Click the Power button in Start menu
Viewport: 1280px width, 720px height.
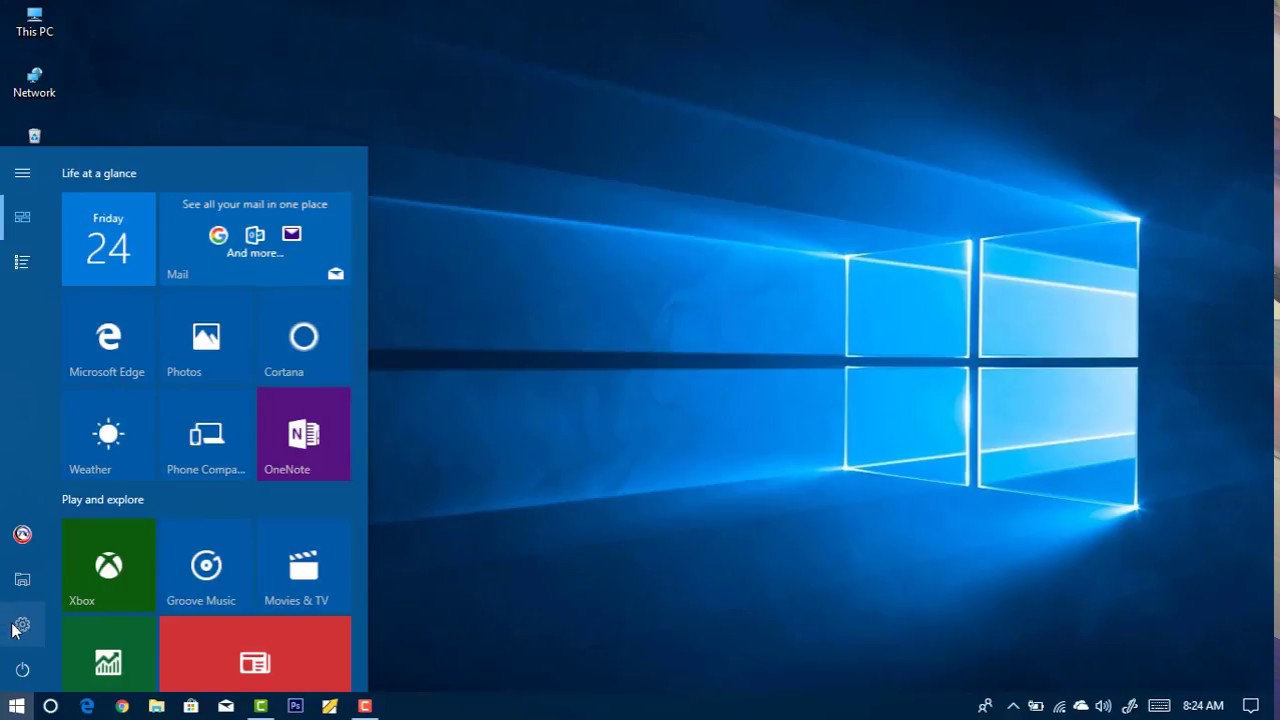tap(22, 670)
